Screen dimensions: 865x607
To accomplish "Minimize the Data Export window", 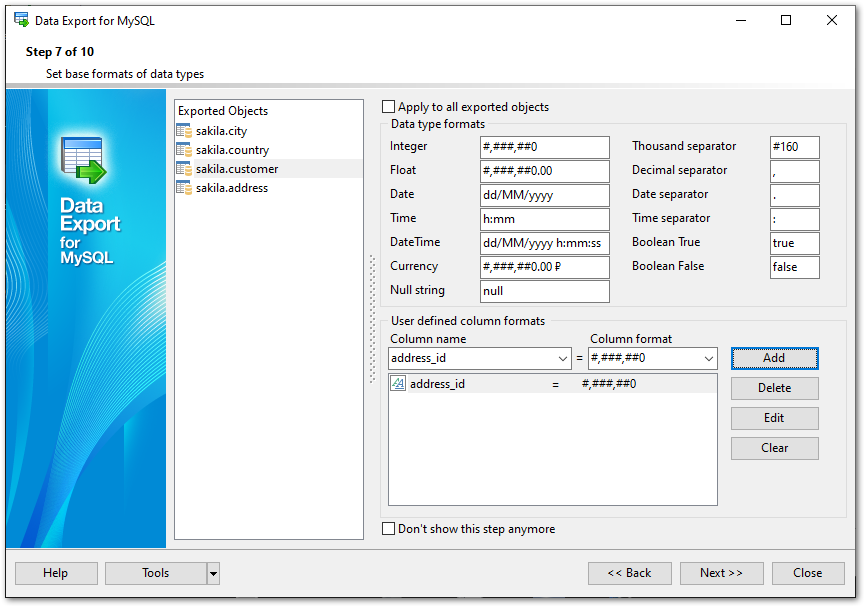I will pyautogui.click(x=741, y=20).
